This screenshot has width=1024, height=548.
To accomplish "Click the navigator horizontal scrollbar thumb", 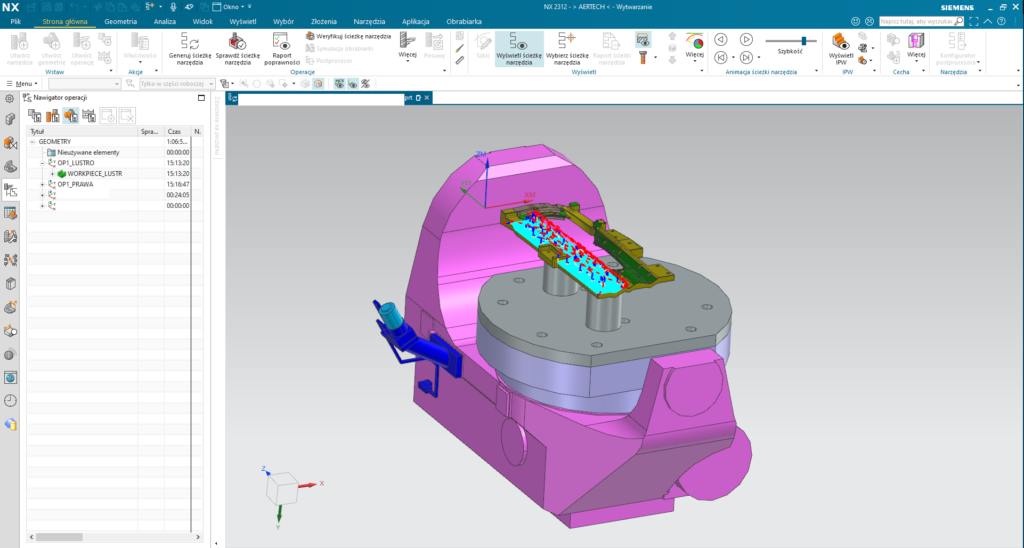I will (x=59, y=537).
